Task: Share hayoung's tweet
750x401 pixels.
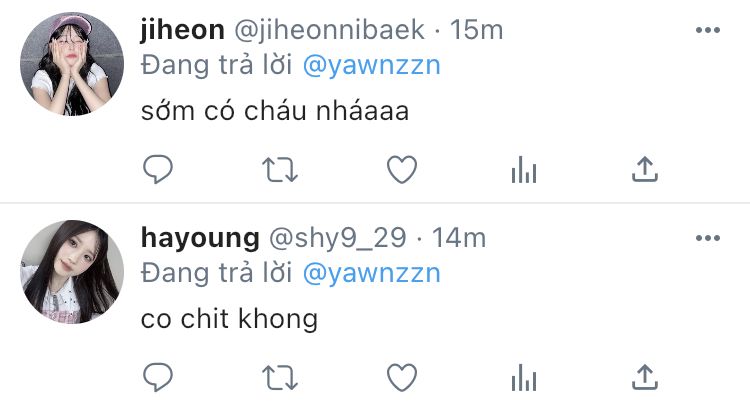Action: pos(645,377)
